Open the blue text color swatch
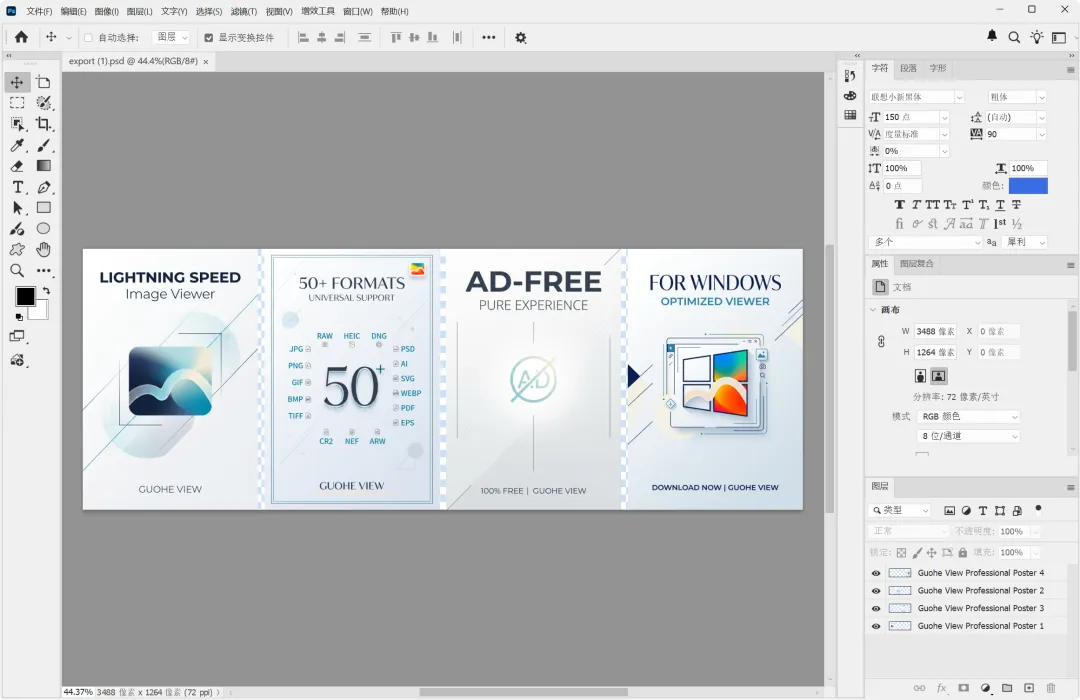This screenshot has height=700, width=1080. [x=1028, y=186]
